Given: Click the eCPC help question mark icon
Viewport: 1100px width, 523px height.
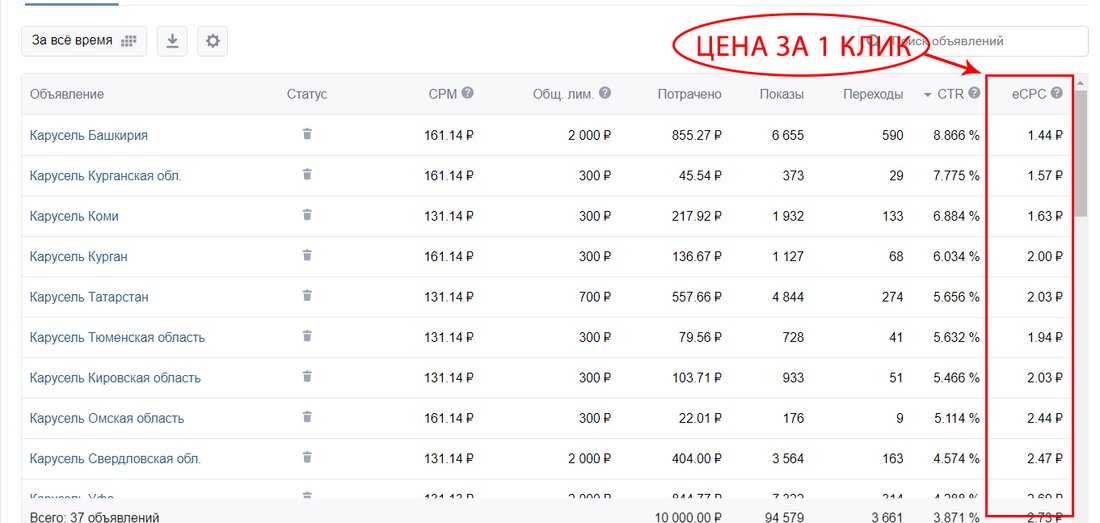Looking at the screenshot, I should pyautogui.click(x=1056, y=93).
